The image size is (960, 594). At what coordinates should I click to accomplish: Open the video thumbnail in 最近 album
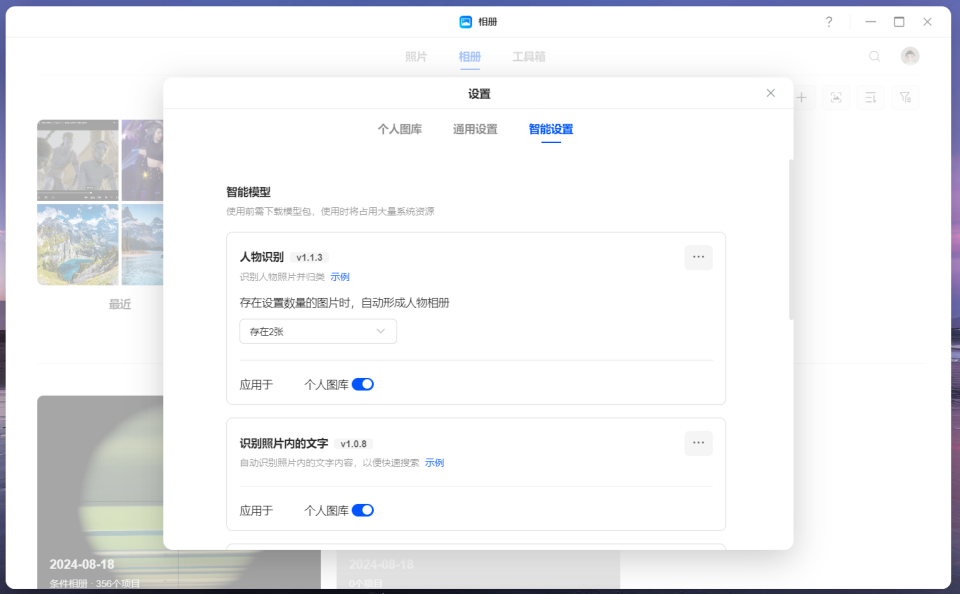click(x=78, y=160)
